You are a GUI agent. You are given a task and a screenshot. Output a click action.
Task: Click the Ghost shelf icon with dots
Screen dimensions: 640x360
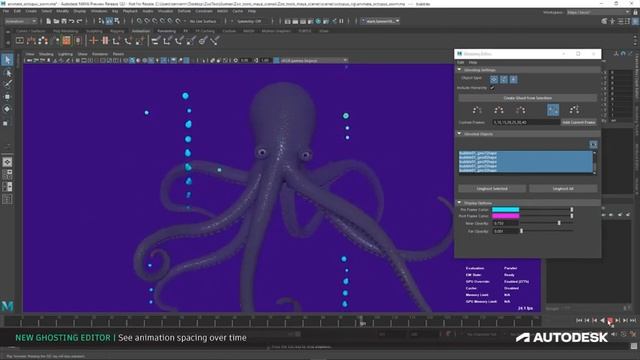[43, 40]
